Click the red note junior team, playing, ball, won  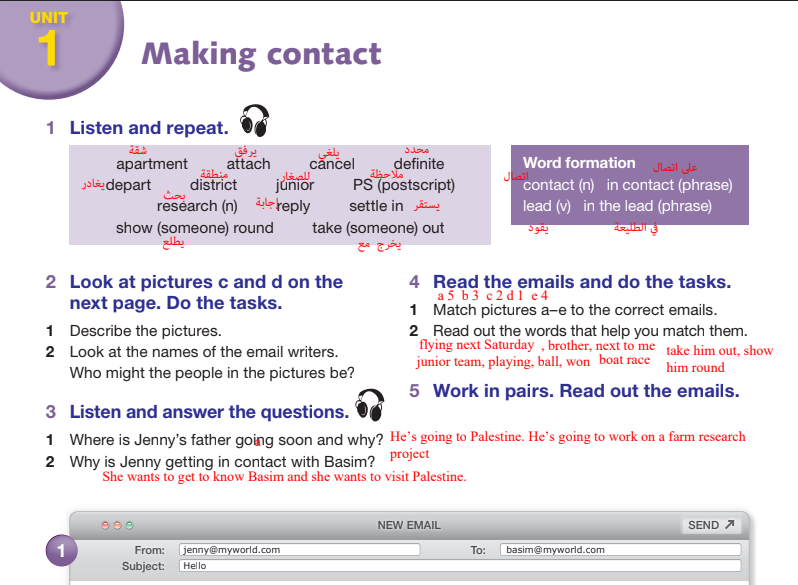(x=503, y=362)
